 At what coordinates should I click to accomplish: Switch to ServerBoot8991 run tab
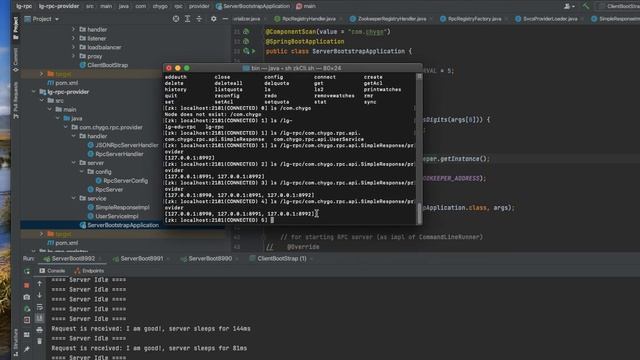tap(141, 259)
